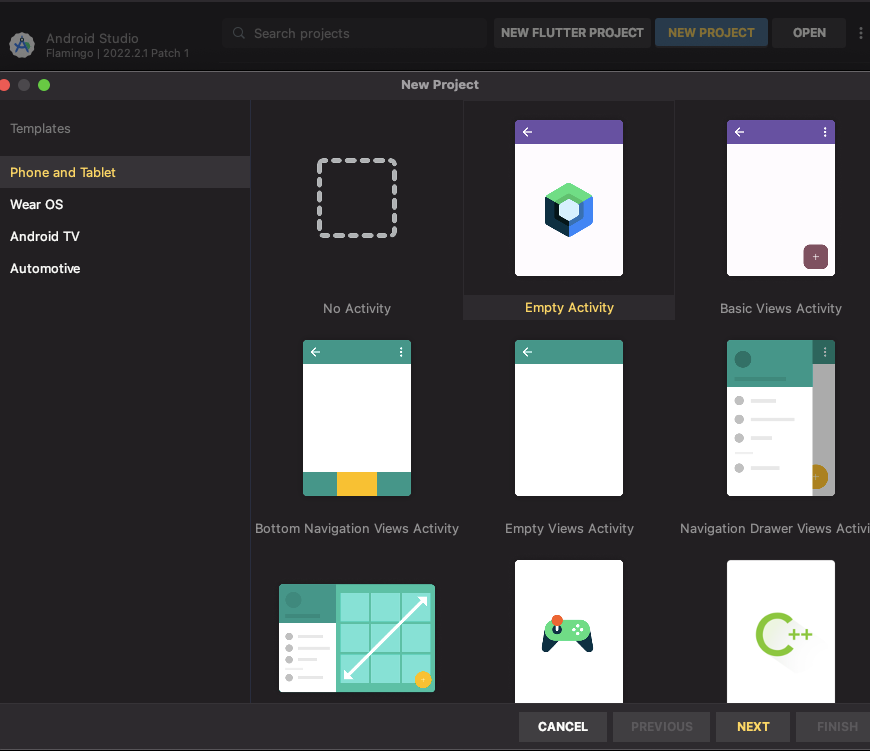Select the Game Activity controller icon template
The image size is (870, 751).
568,631
